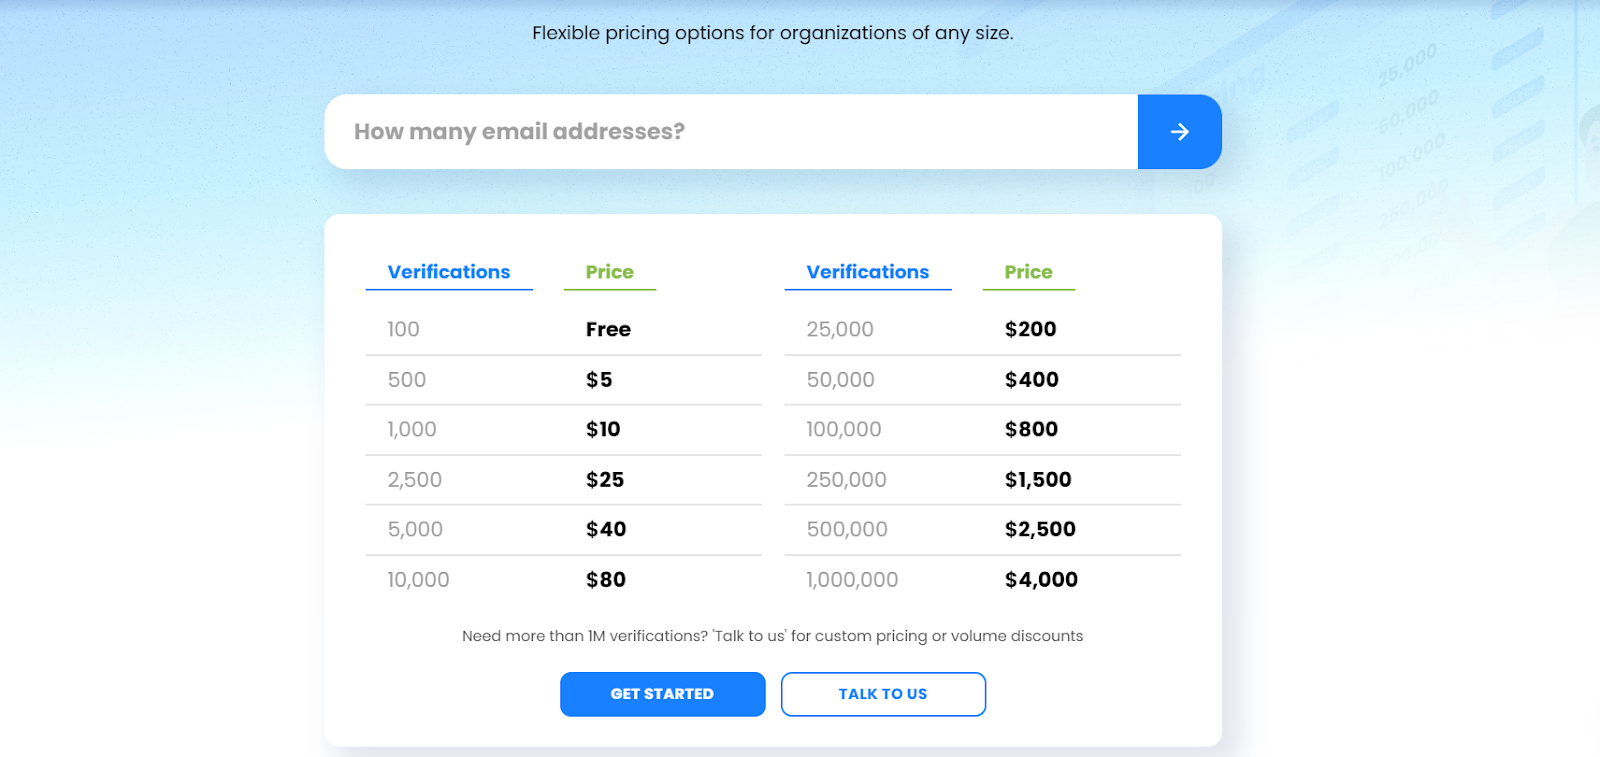Select the 5,000 verifications $40 row
The image size is (1600, 757).
(x=563, y=529)
